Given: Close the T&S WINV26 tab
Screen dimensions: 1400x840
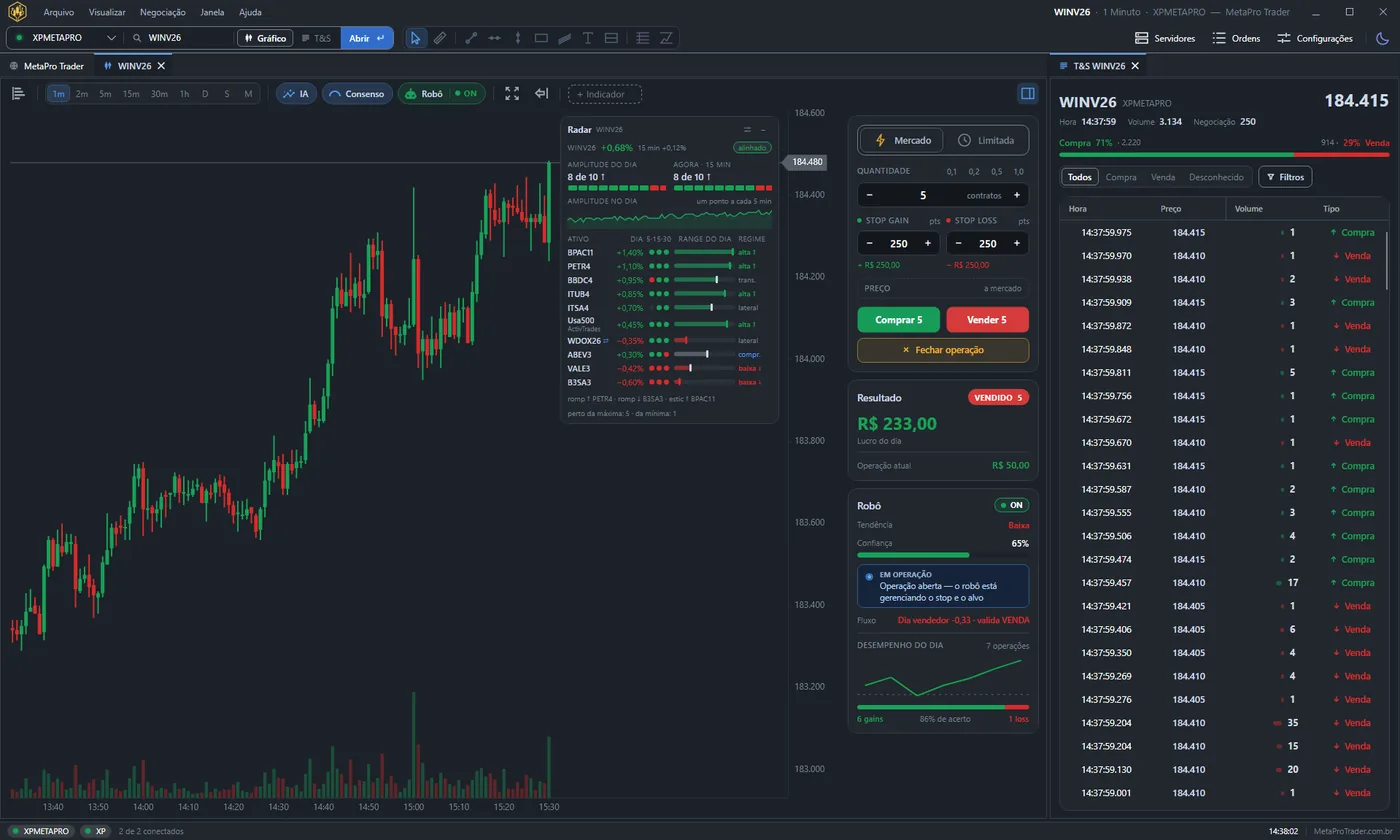Looking at the screenshot, I should 1135,66.
